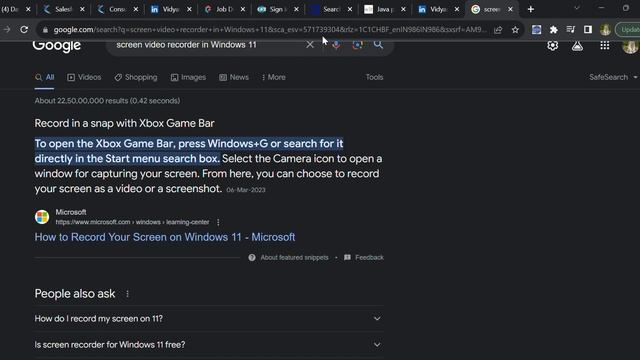Switch to Shopping results tab
This screenshot has height=360, width=640.
[x=136, y=77]
